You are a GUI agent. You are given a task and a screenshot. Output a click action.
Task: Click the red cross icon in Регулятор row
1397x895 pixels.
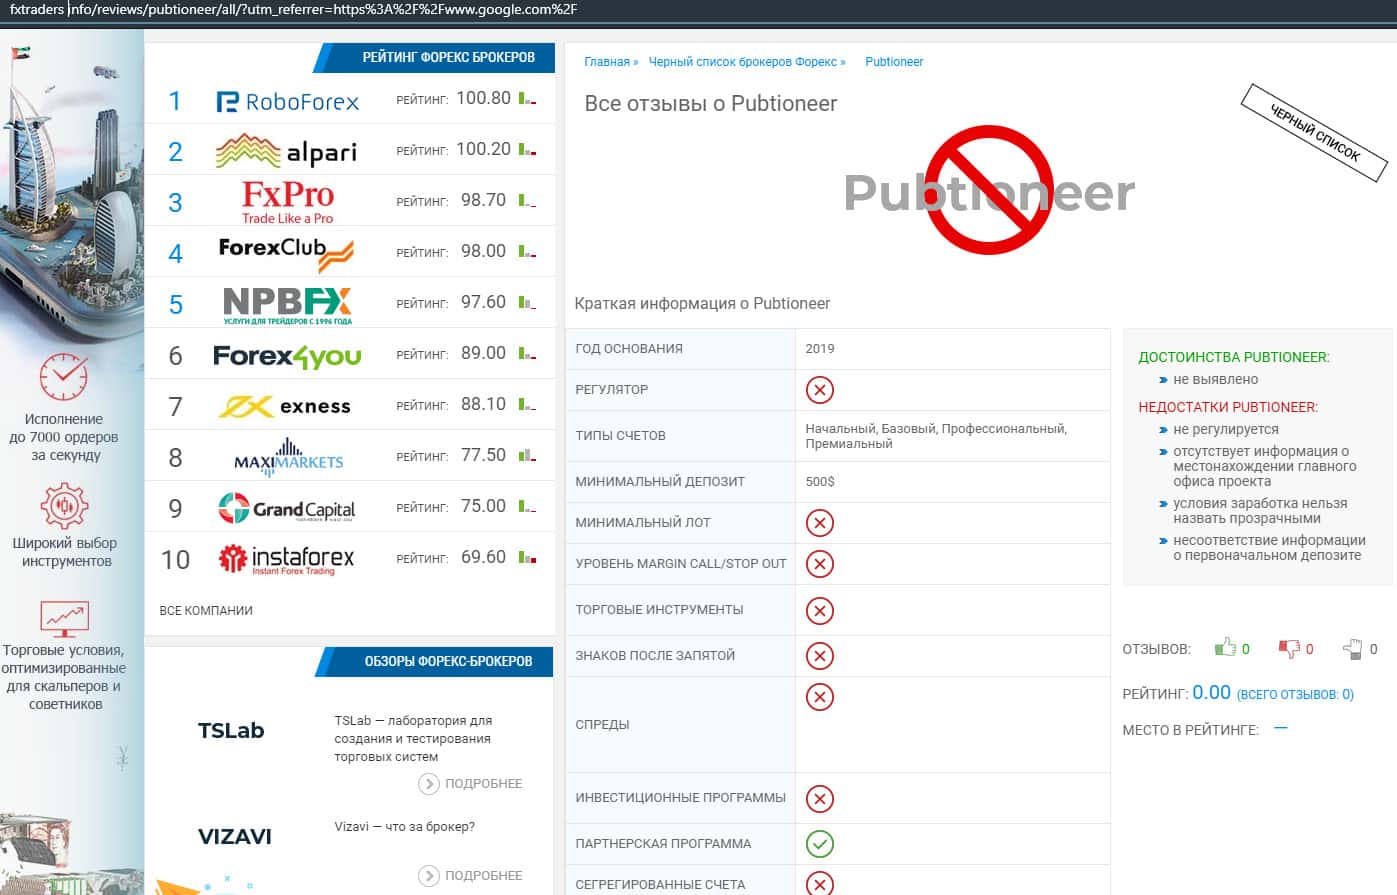pos(820,390)
